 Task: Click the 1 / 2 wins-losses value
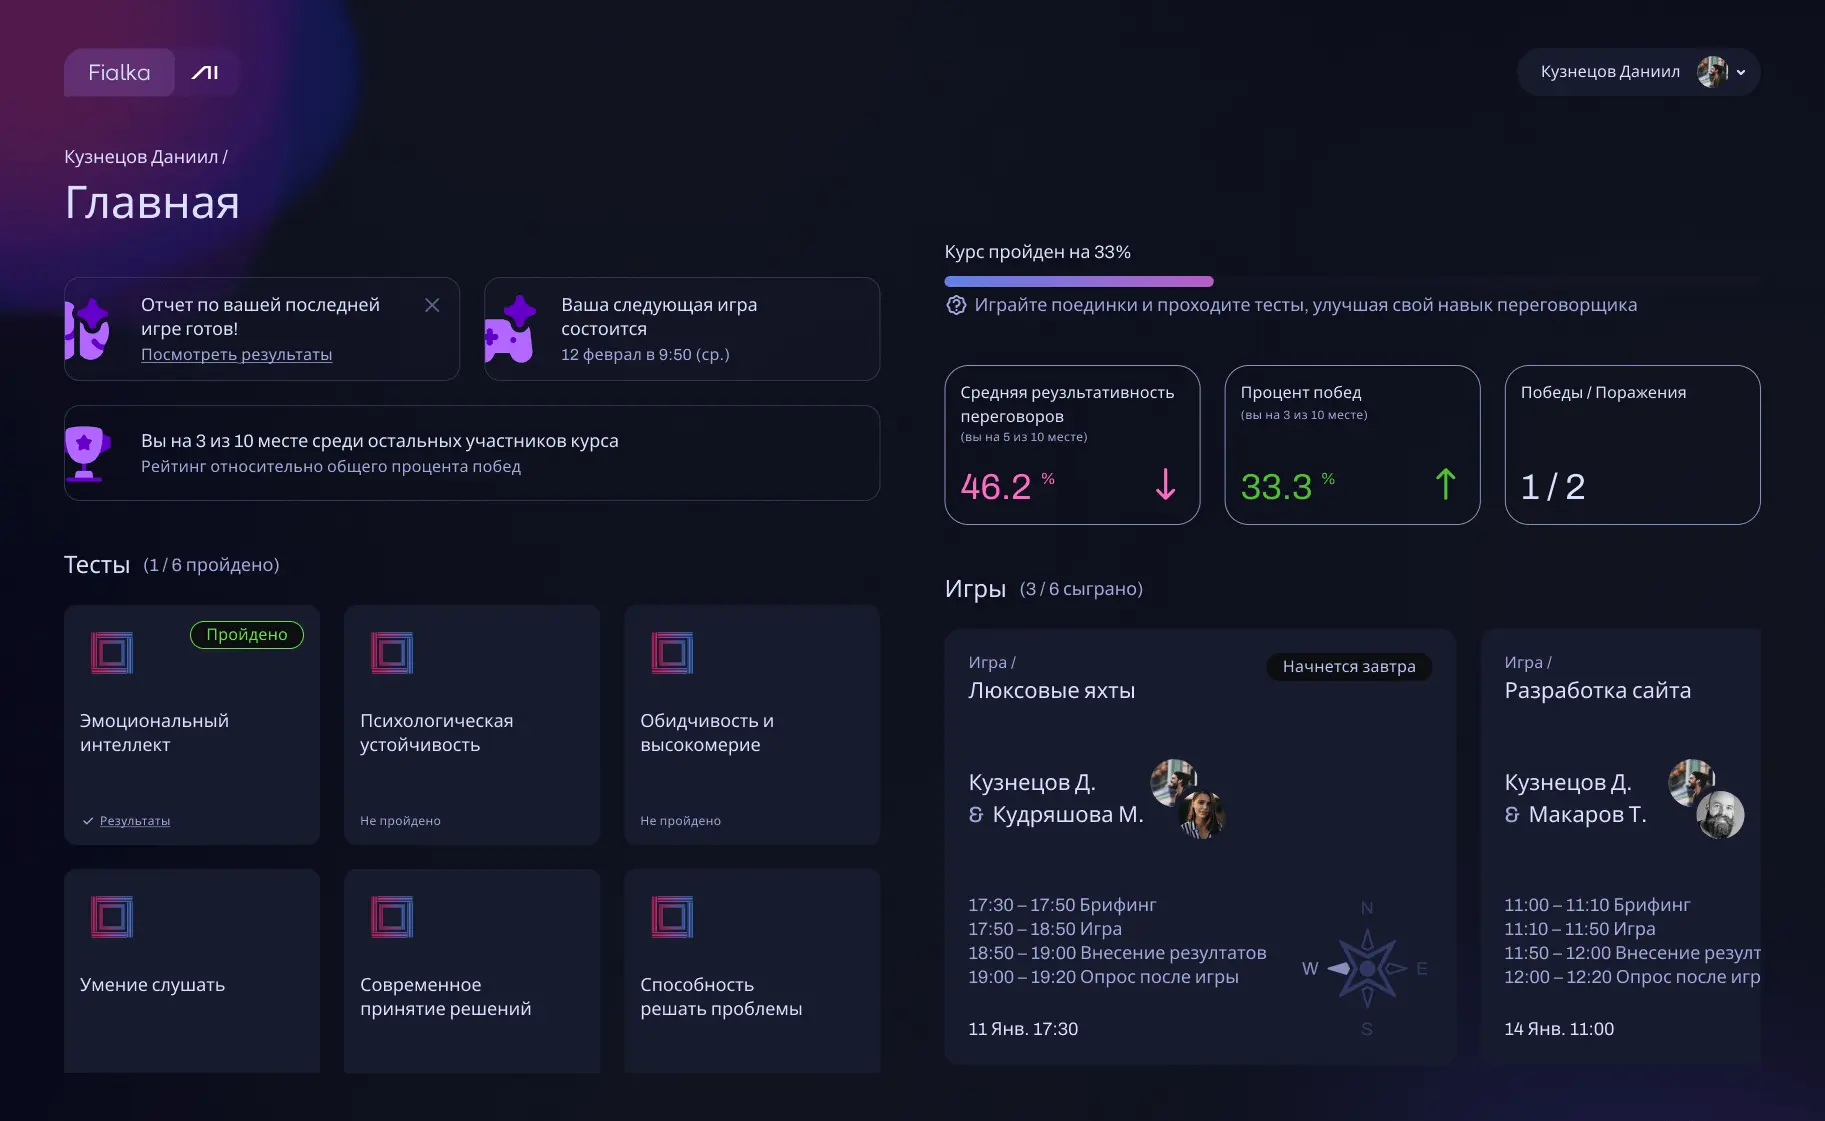(1553, 487)
